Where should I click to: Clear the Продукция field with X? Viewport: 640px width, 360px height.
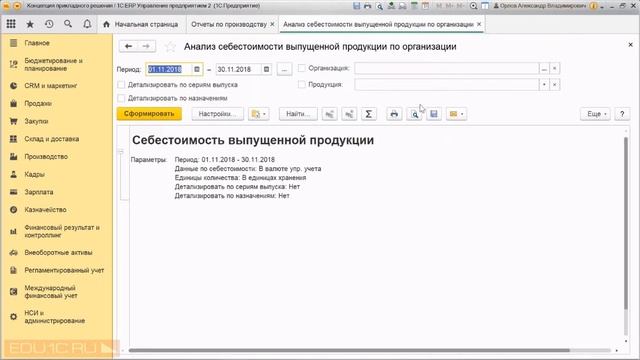(554, 84)
